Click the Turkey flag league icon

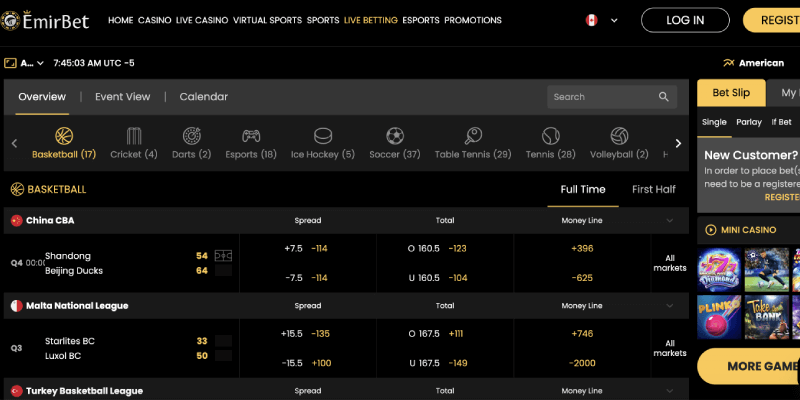(17, 391)
